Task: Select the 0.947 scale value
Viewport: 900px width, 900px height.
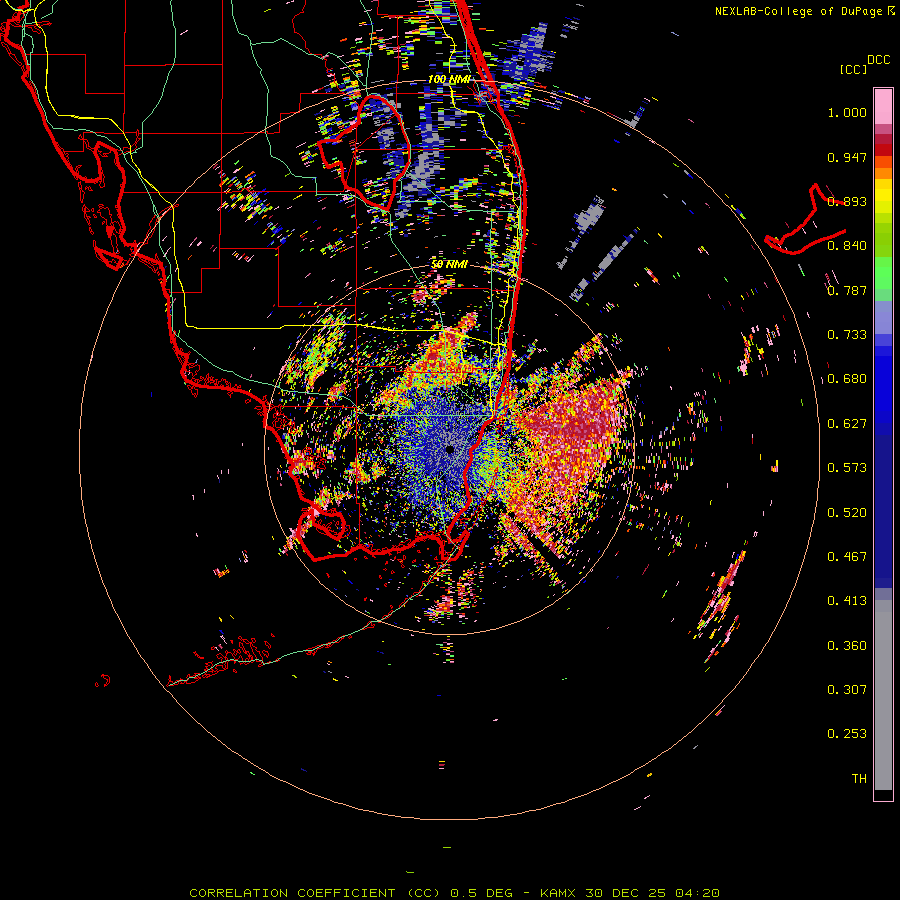Action: click(x=847, y=157)
